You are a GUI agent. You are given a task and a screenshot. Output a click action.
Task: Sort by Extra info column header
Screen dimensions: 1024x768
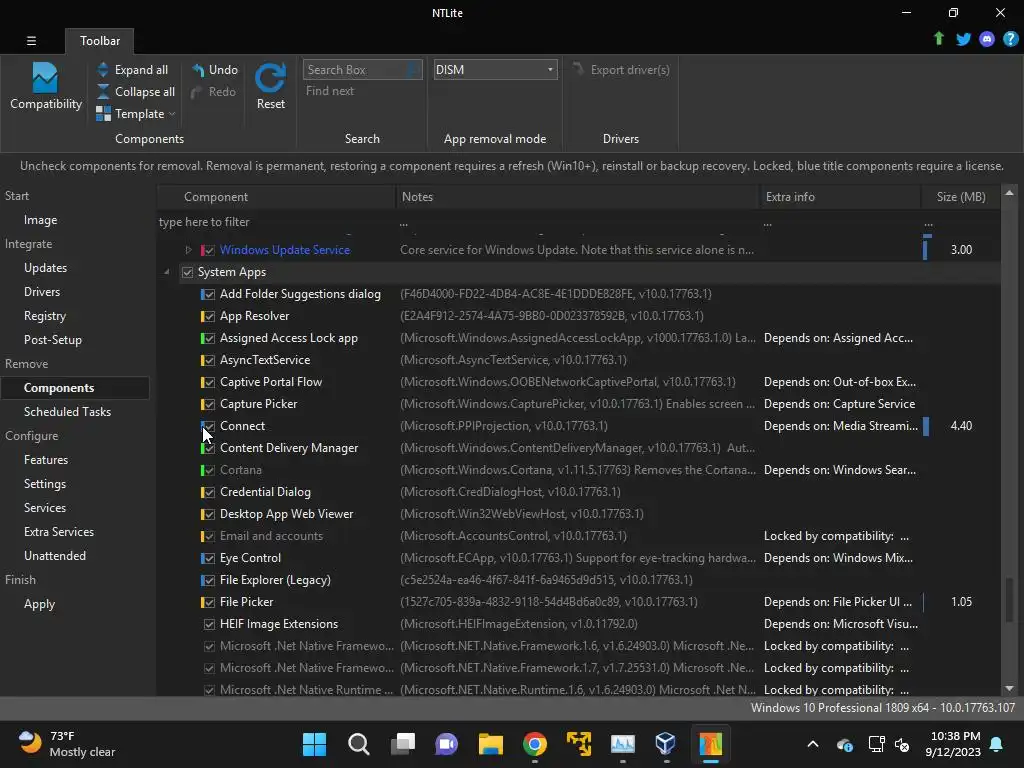(840, 197)
